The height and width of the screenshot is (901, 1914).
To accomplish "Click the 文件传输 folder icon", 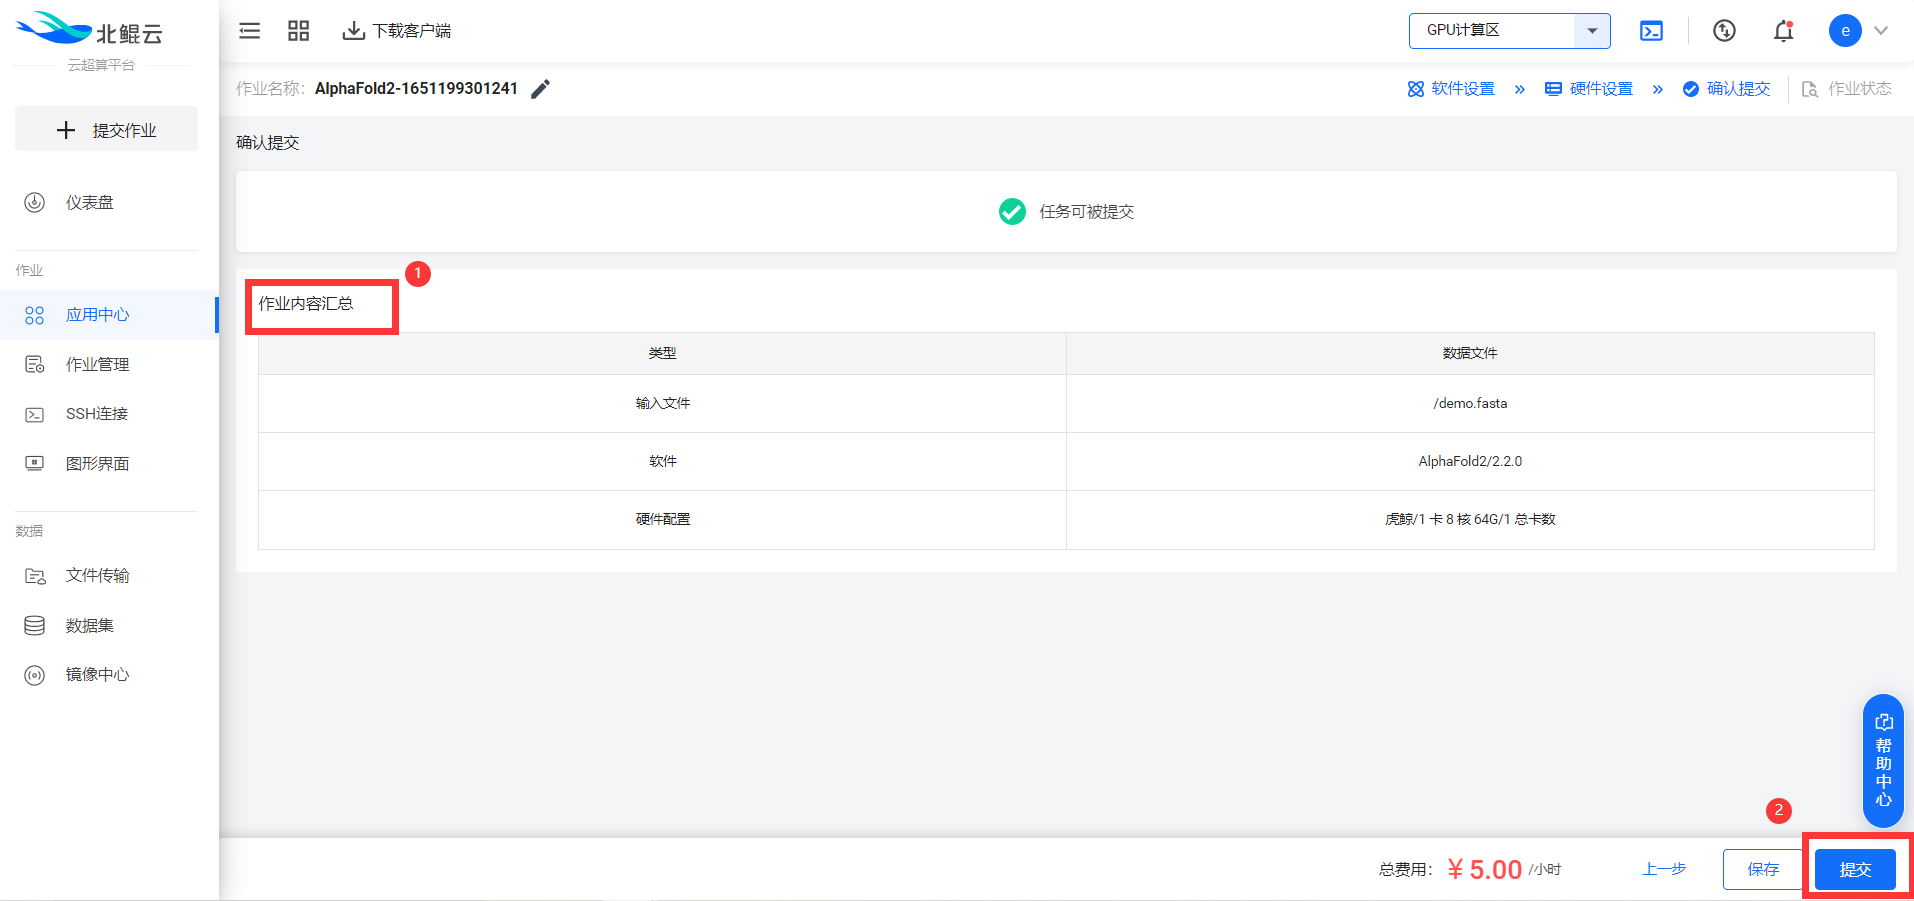I will click(35, 576).
